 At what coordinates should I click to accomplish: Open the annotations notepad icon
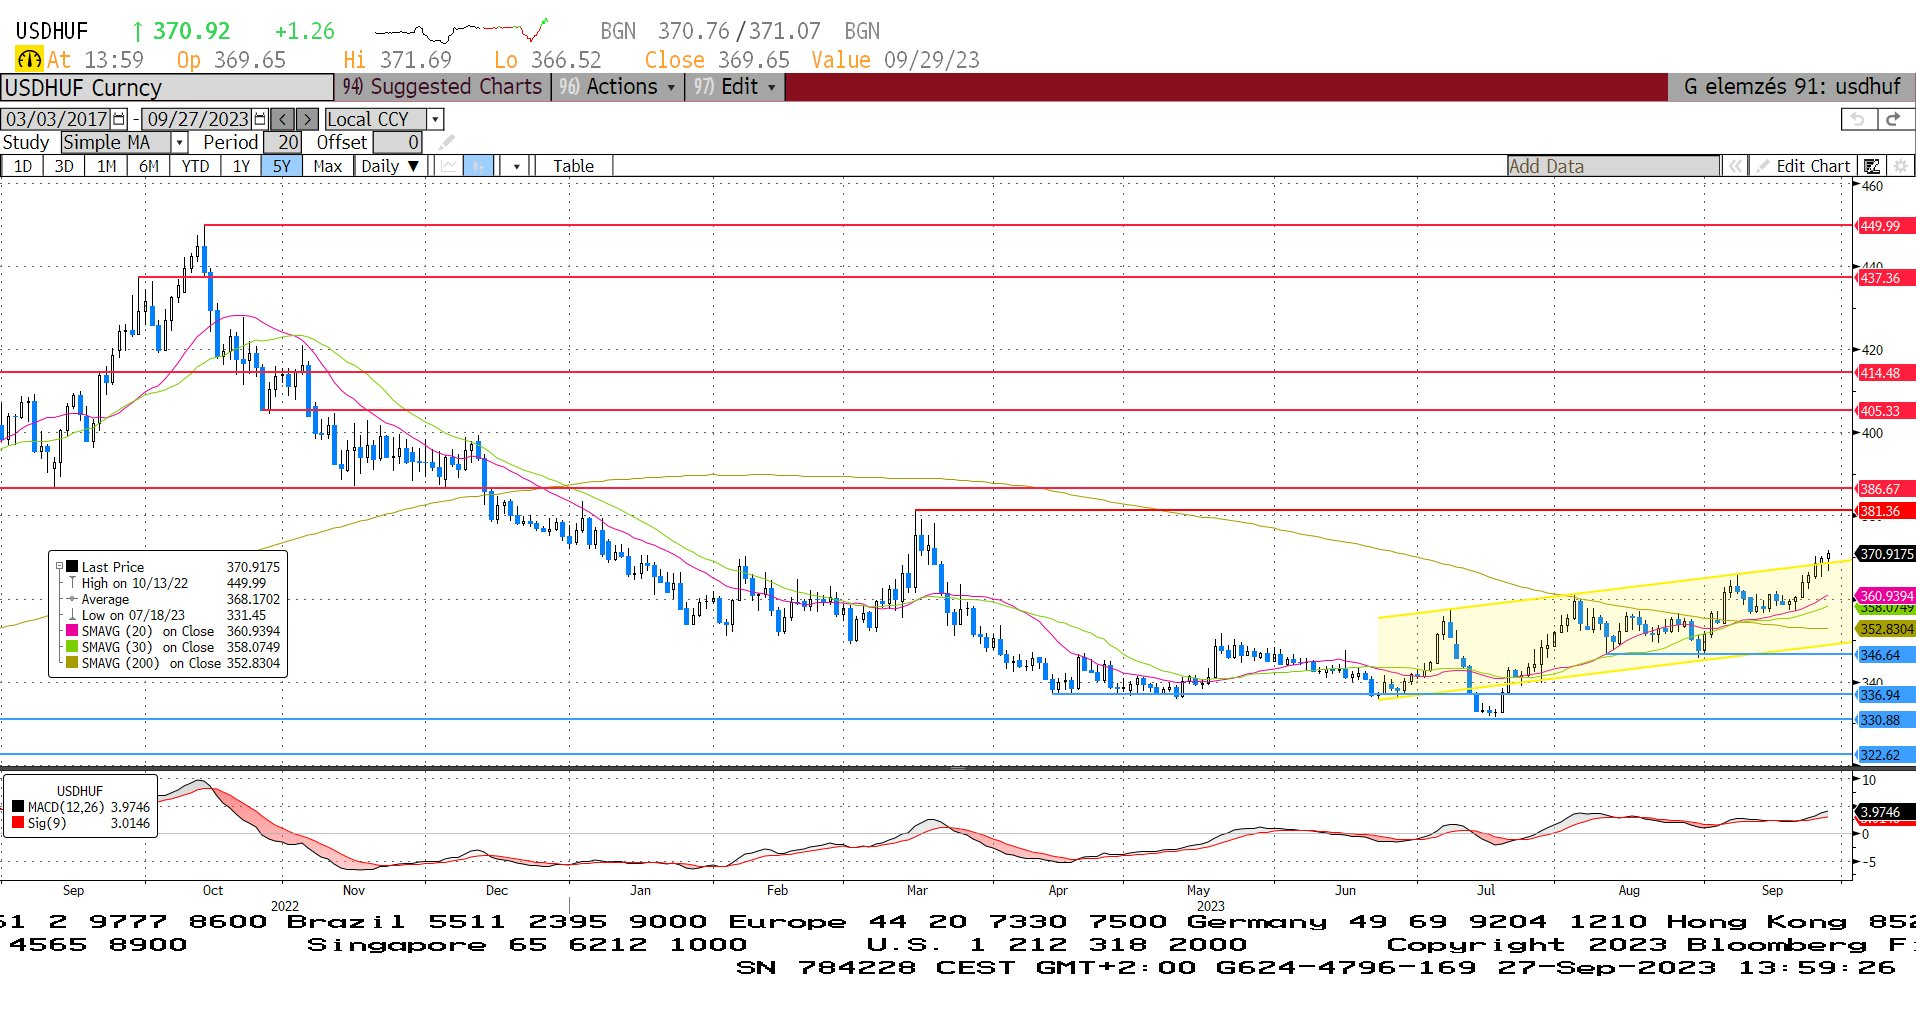pos(1872,166)
